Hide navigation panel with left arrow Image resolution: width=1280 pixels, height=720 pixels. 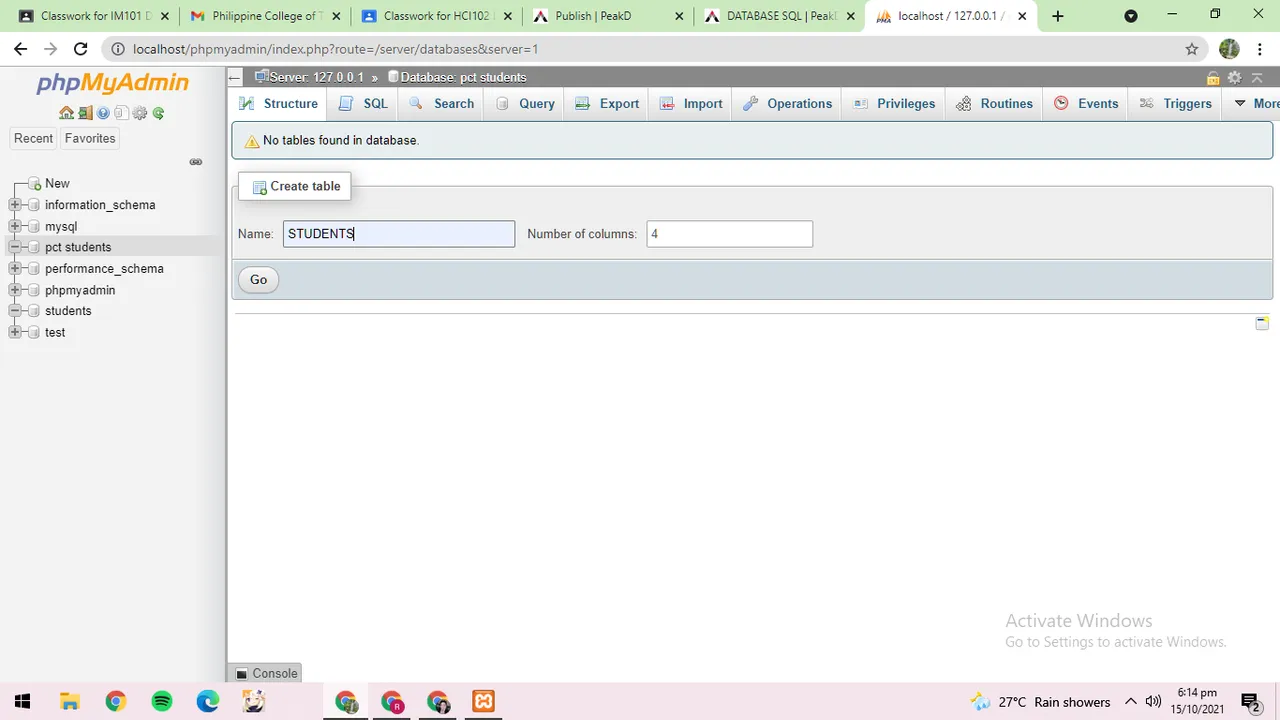pos(234,77)
